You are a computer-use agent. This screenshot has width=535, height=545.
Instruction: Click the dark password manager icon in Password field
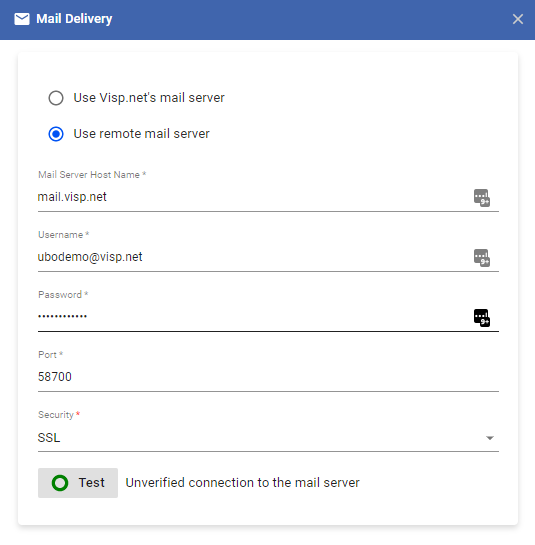(482, 318)
